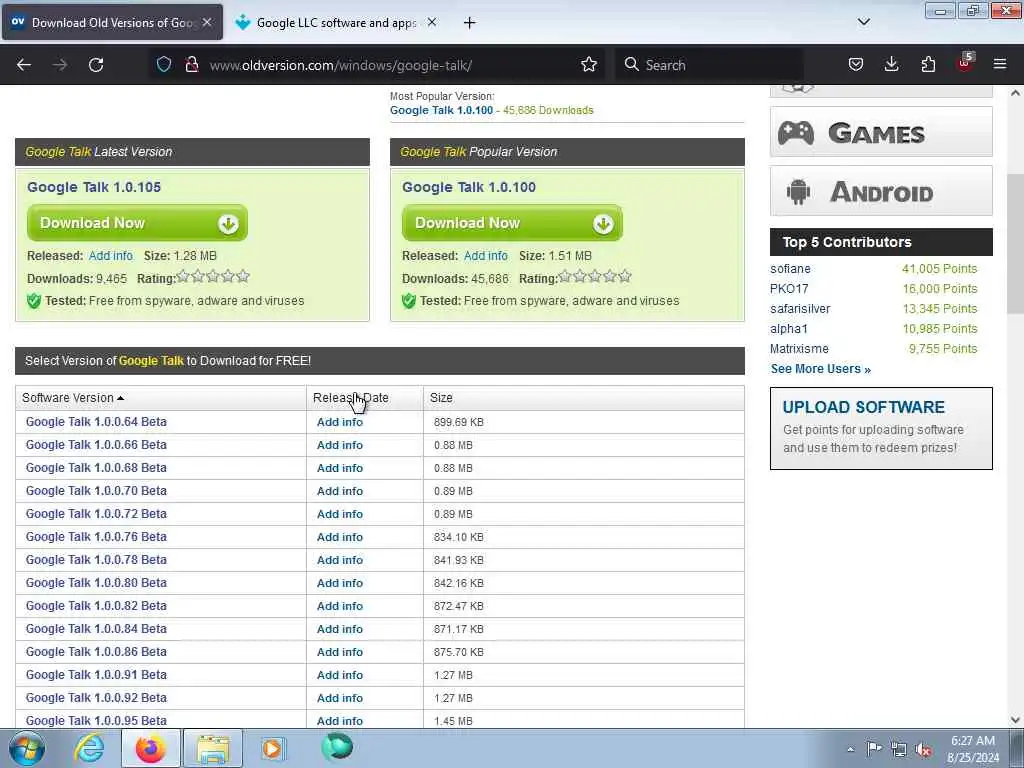Open contributor Matrixisme's profile
This screenshot has width=1024, height=768.
click(799, 349)
